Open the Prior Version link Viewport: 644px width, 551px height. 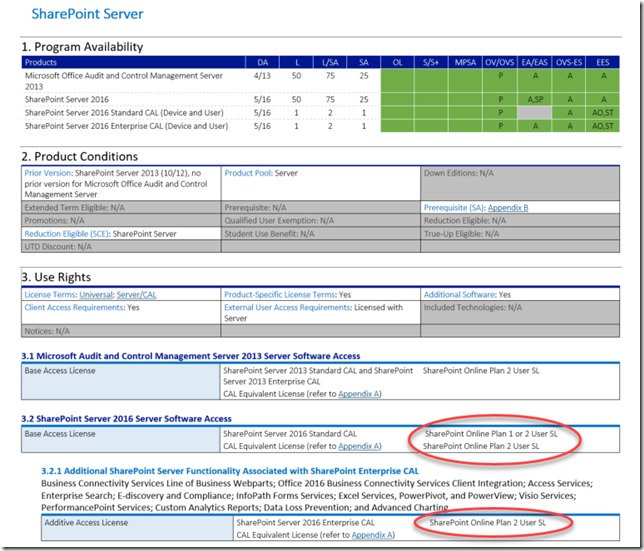[x=48, y=173]
